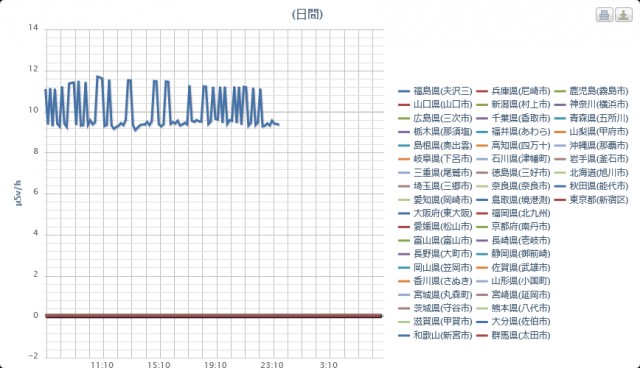Toggle the 青森県(五所川) legend entry

591,118
